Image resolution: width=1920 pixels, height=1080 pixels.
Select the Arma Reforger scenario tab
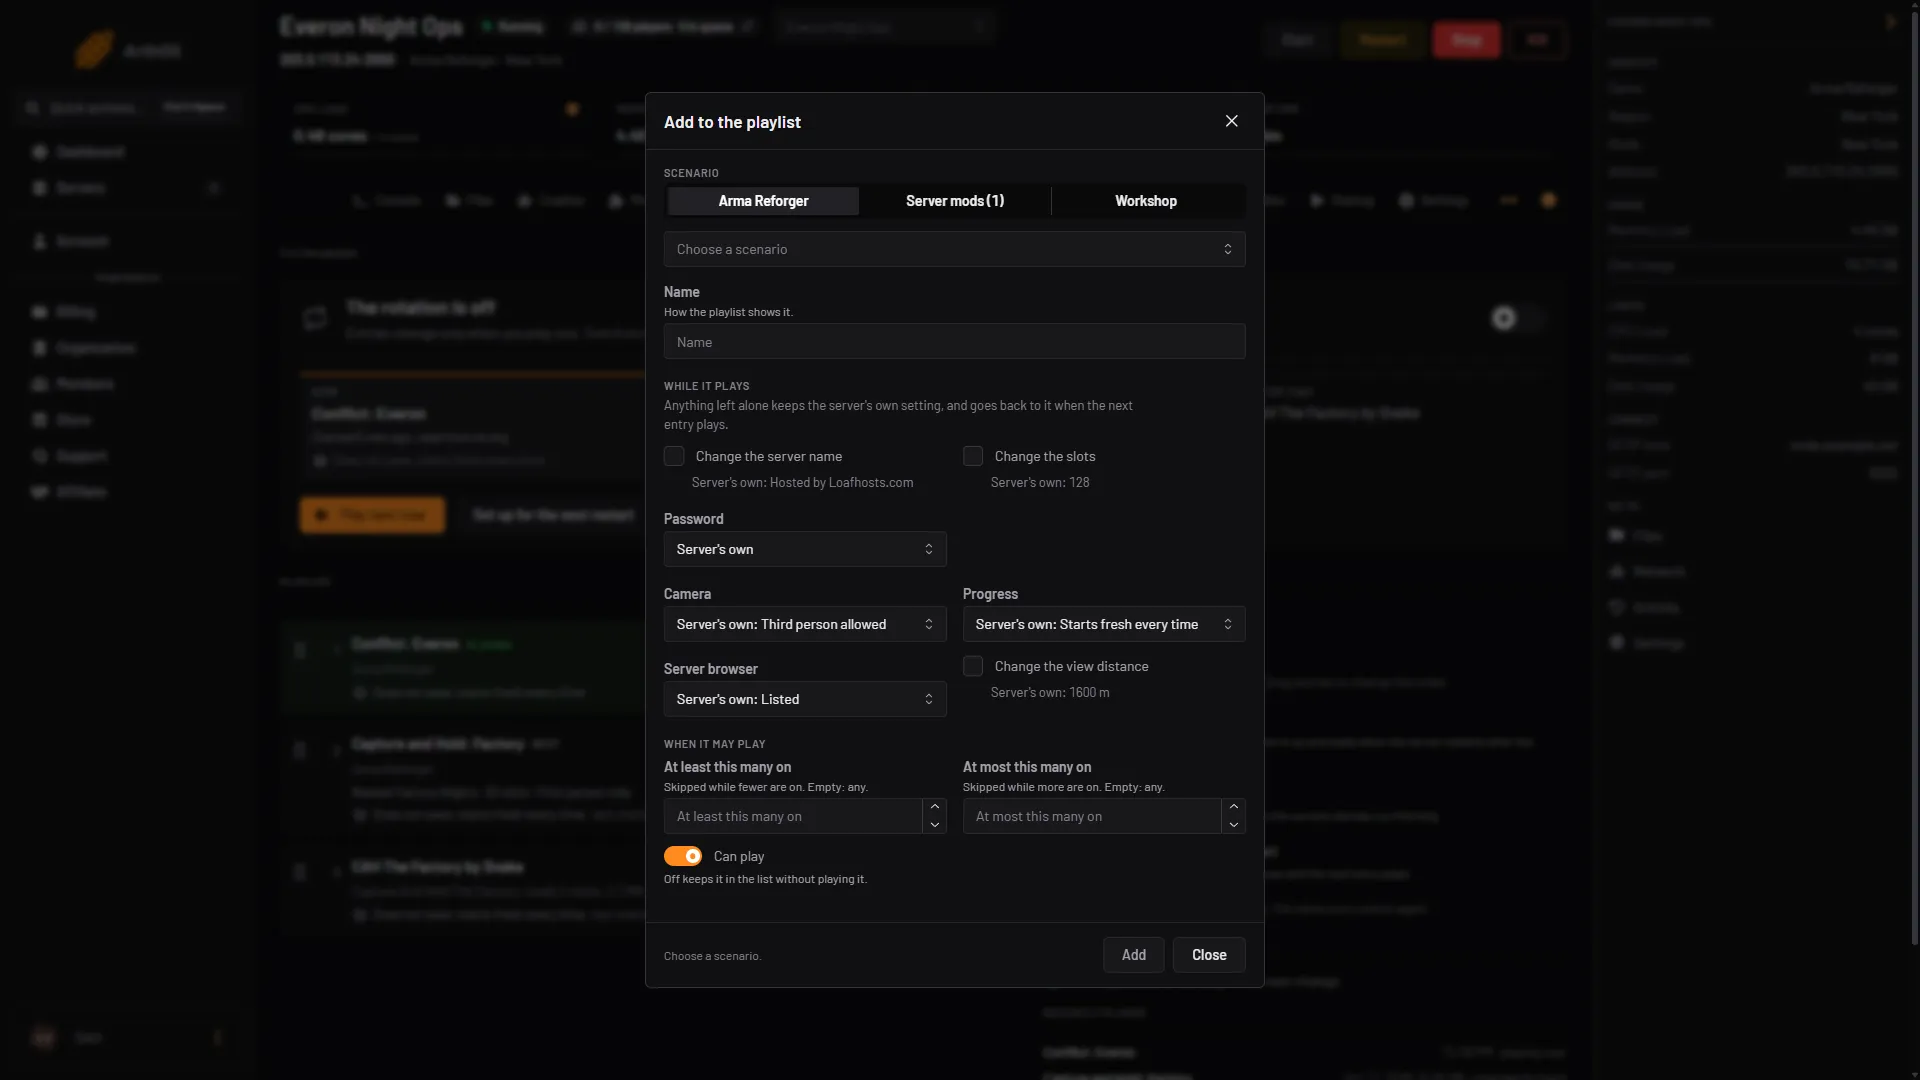tap(763, 201)
